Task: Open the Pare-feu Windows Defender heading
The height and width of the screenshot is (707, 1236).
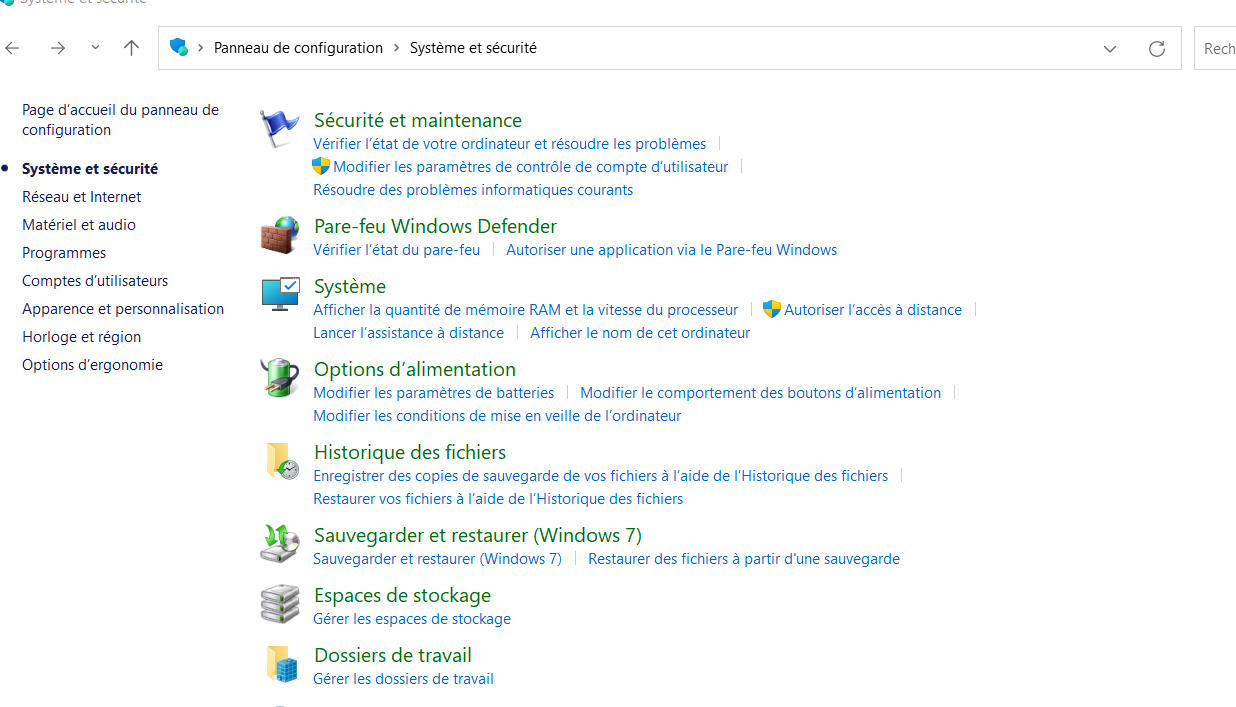Action: coord(435,226)
